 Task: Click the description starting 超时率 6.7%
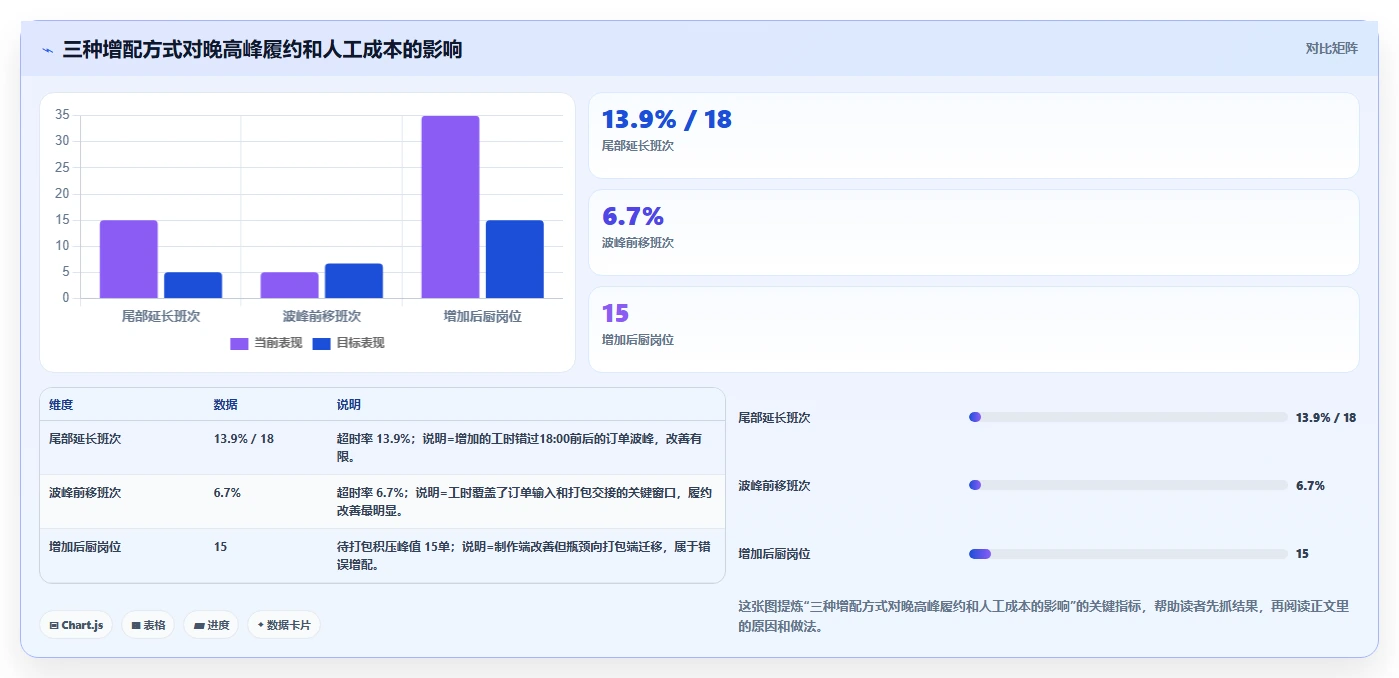tap(525, 502)
